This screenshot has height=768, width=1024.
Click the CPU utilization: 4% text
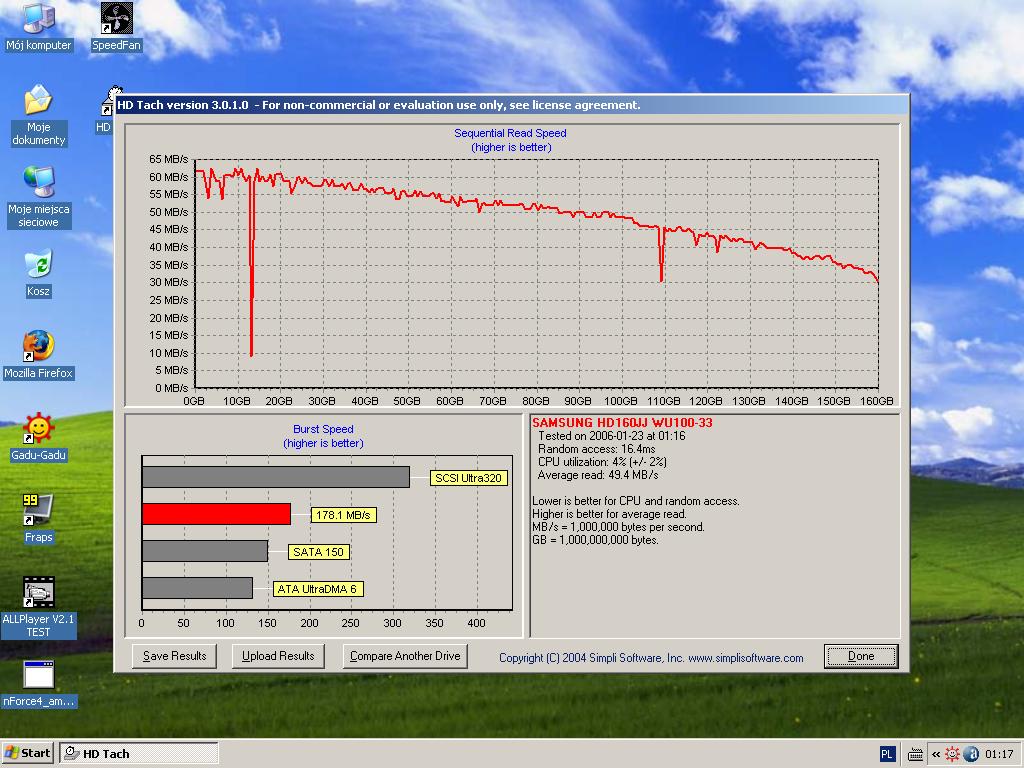[x=602, y=462]
